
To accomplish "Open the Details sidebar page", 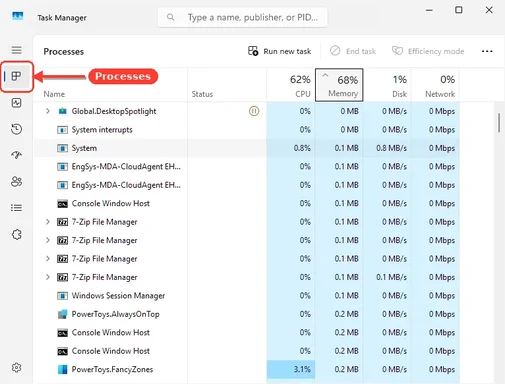I will click(16, 208).
